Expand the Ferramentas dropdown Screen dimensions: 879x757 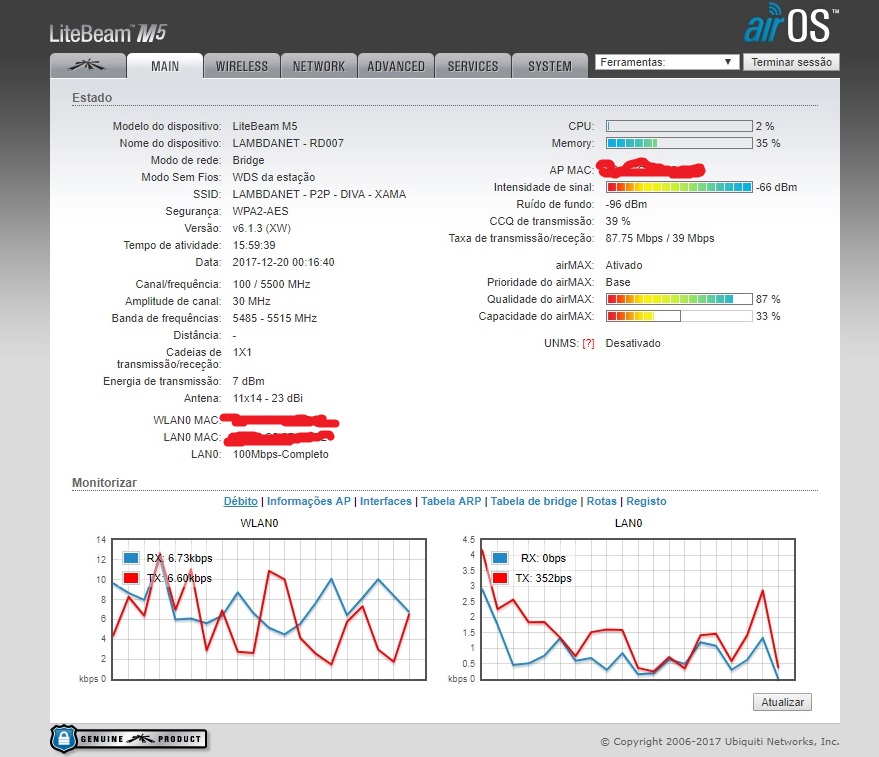click(x=667, y=62)
